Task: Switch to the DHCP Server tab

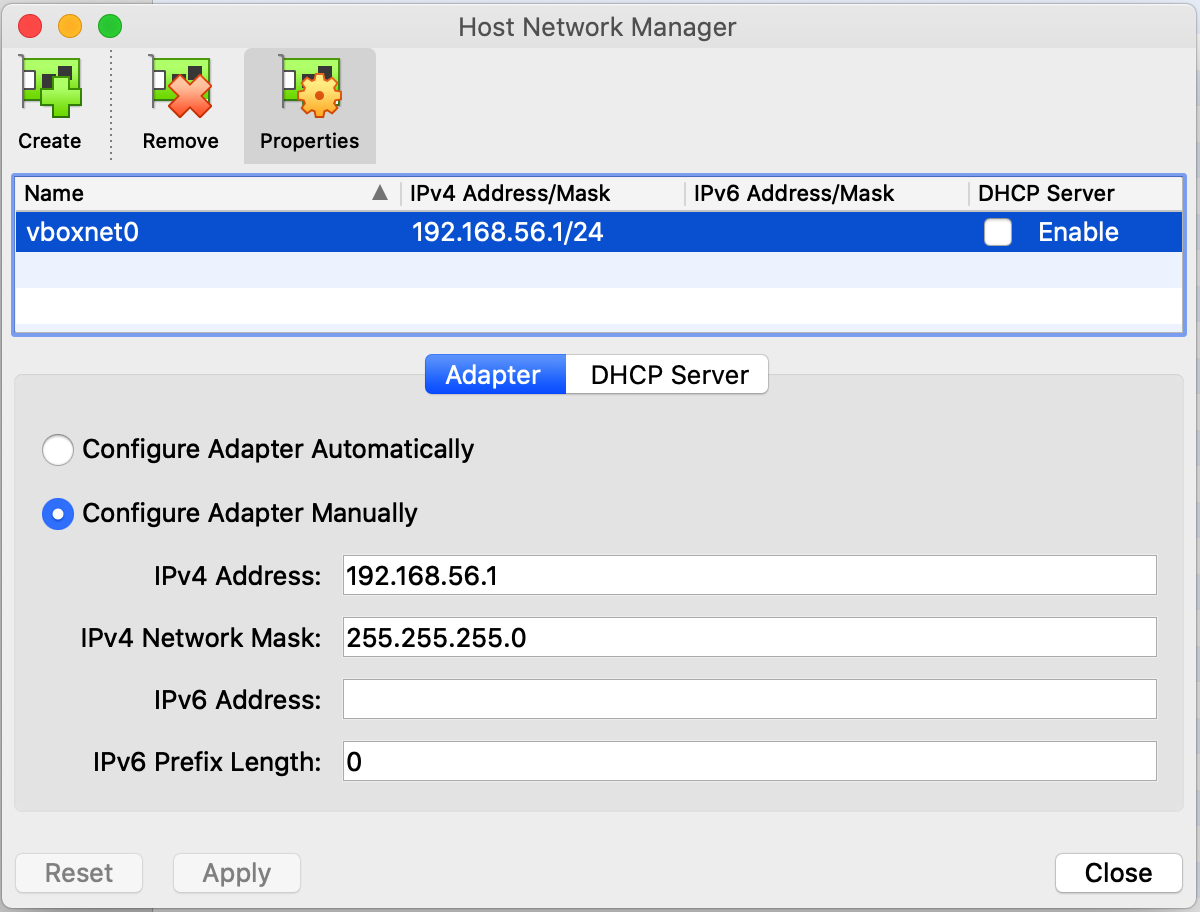Action: pos(667,374)
